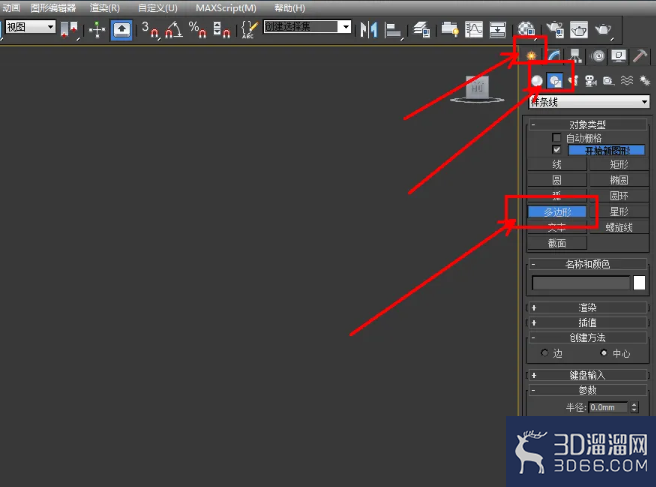Open the 渲染(R) menu

pyautogui.click(x=105, y=8)
